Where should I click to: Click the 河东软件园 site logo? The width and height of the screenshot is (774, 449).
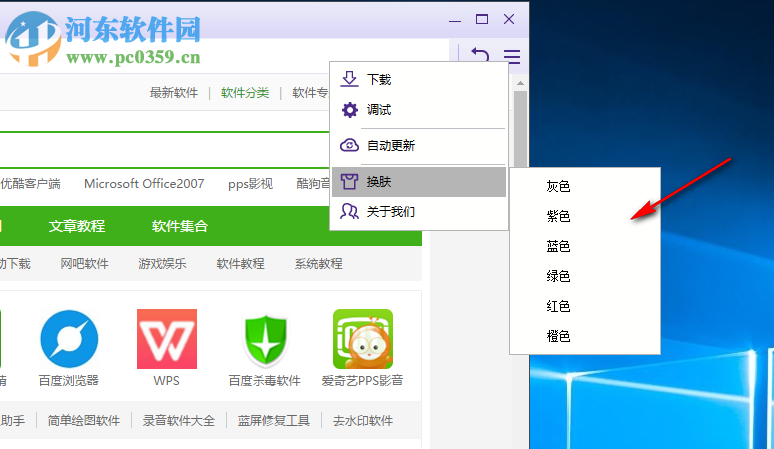[103, 39]
